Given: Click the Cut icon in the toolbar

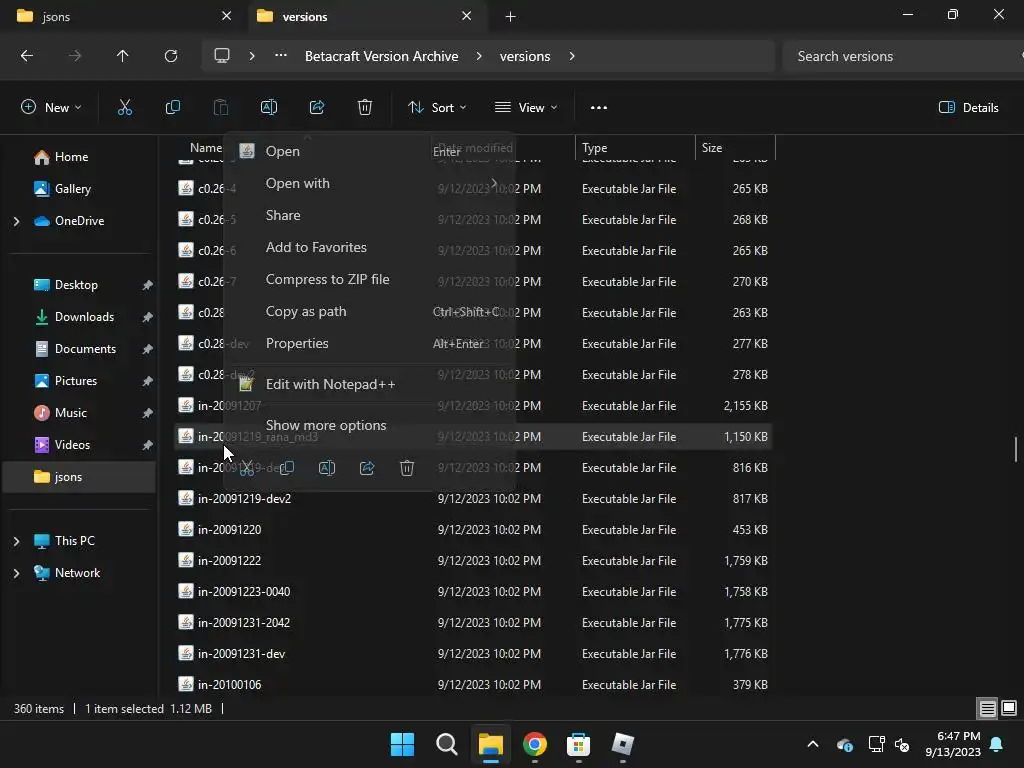Looking at the screenshot, I should point(124,108).
